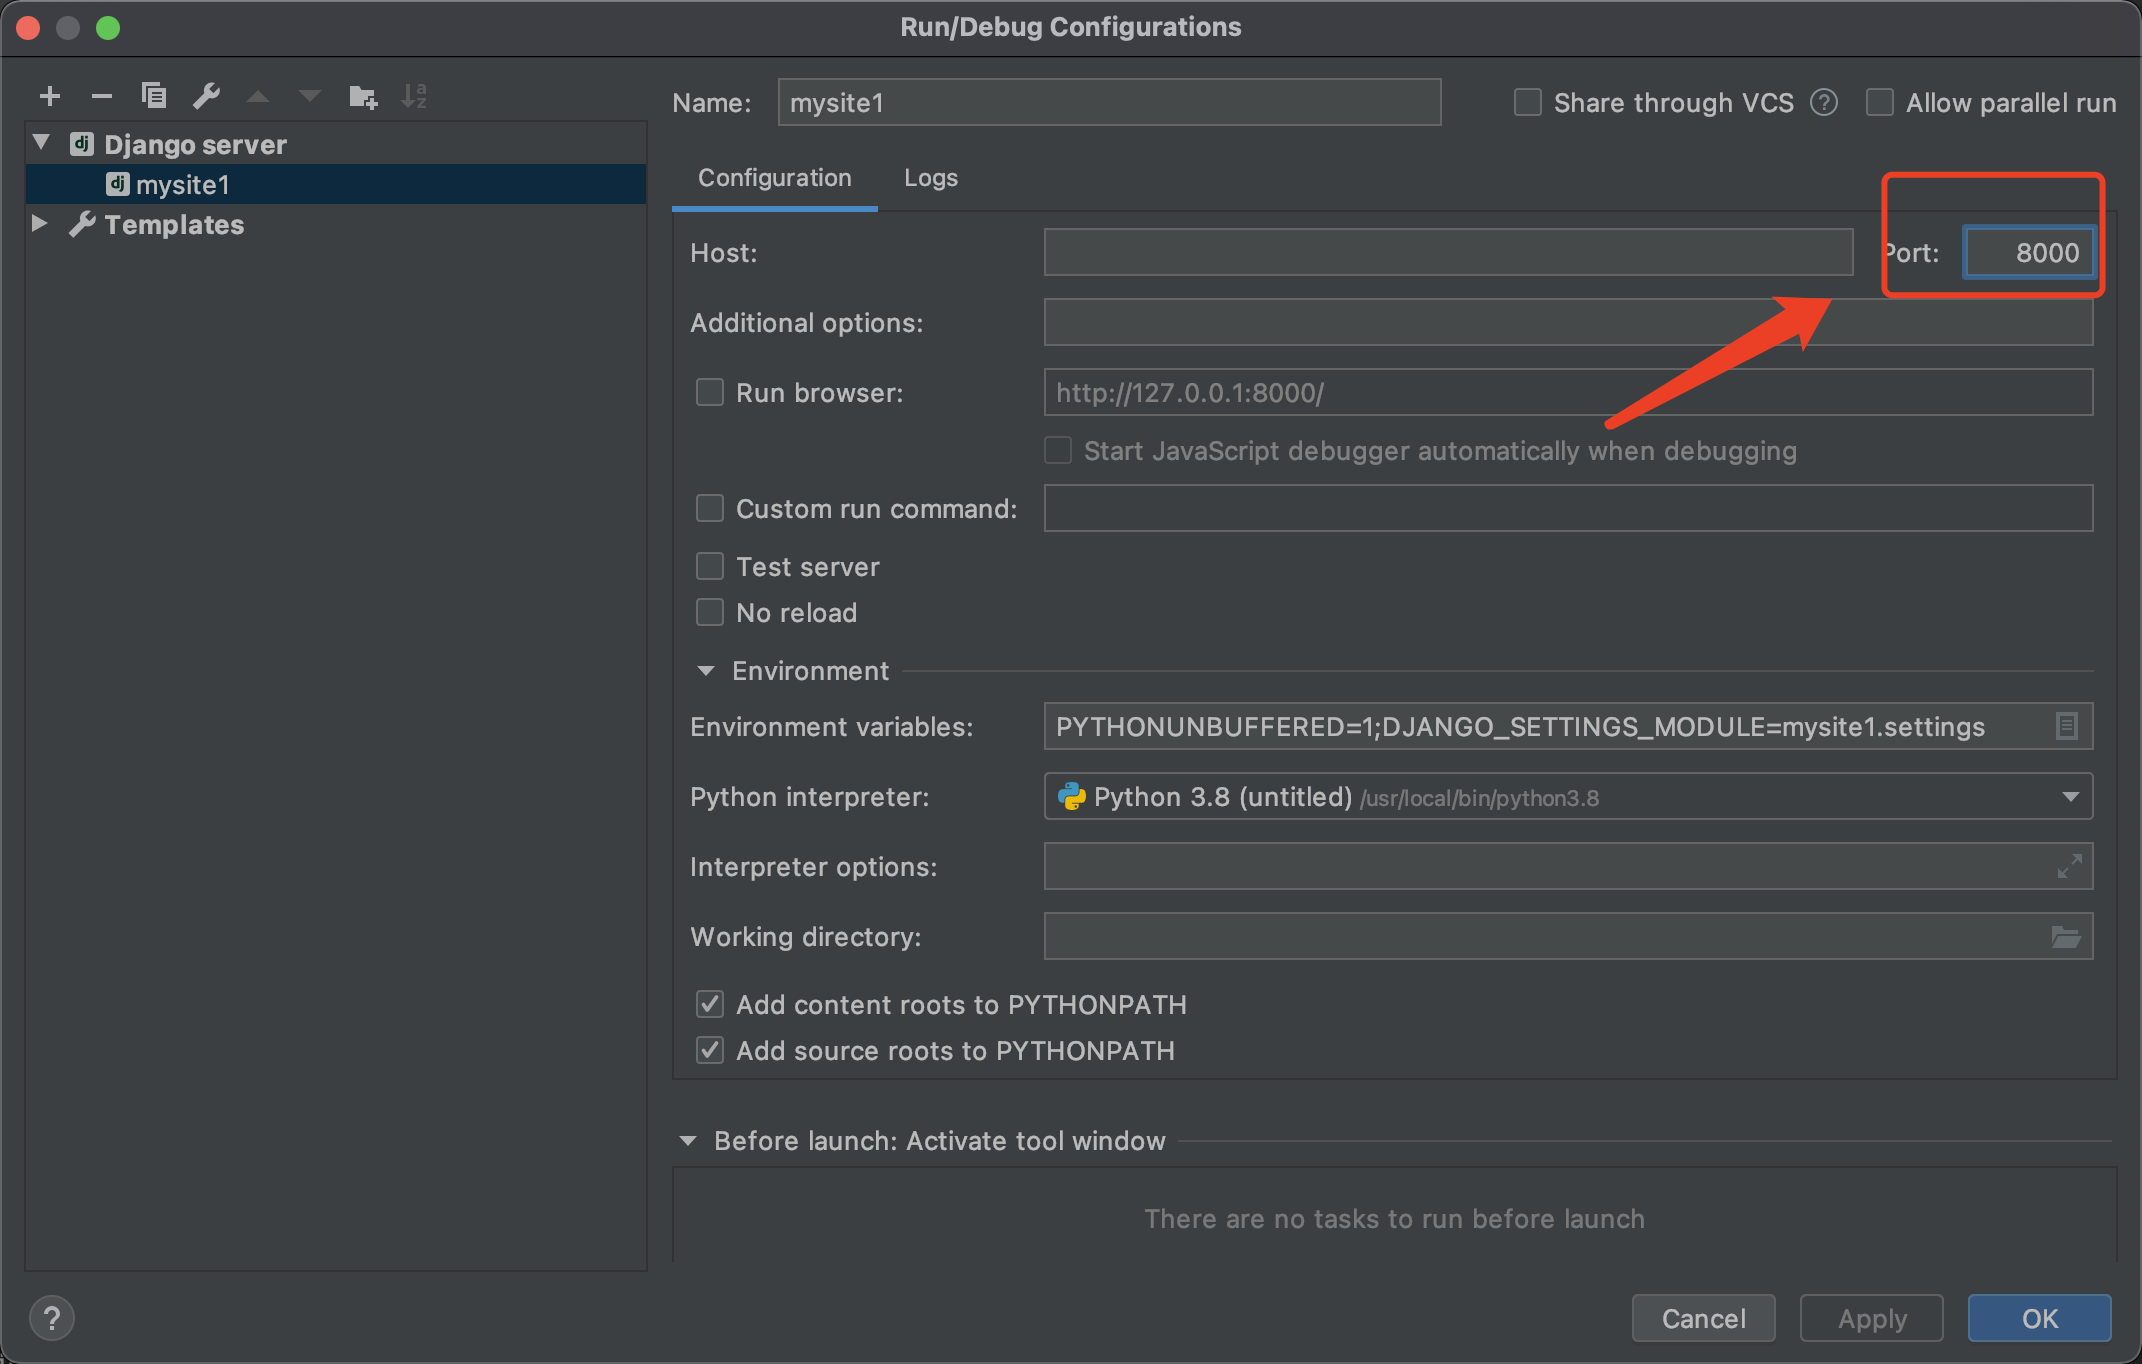Expand the Templates tree node
The image size is (2142, 1364).
(40, 223)
